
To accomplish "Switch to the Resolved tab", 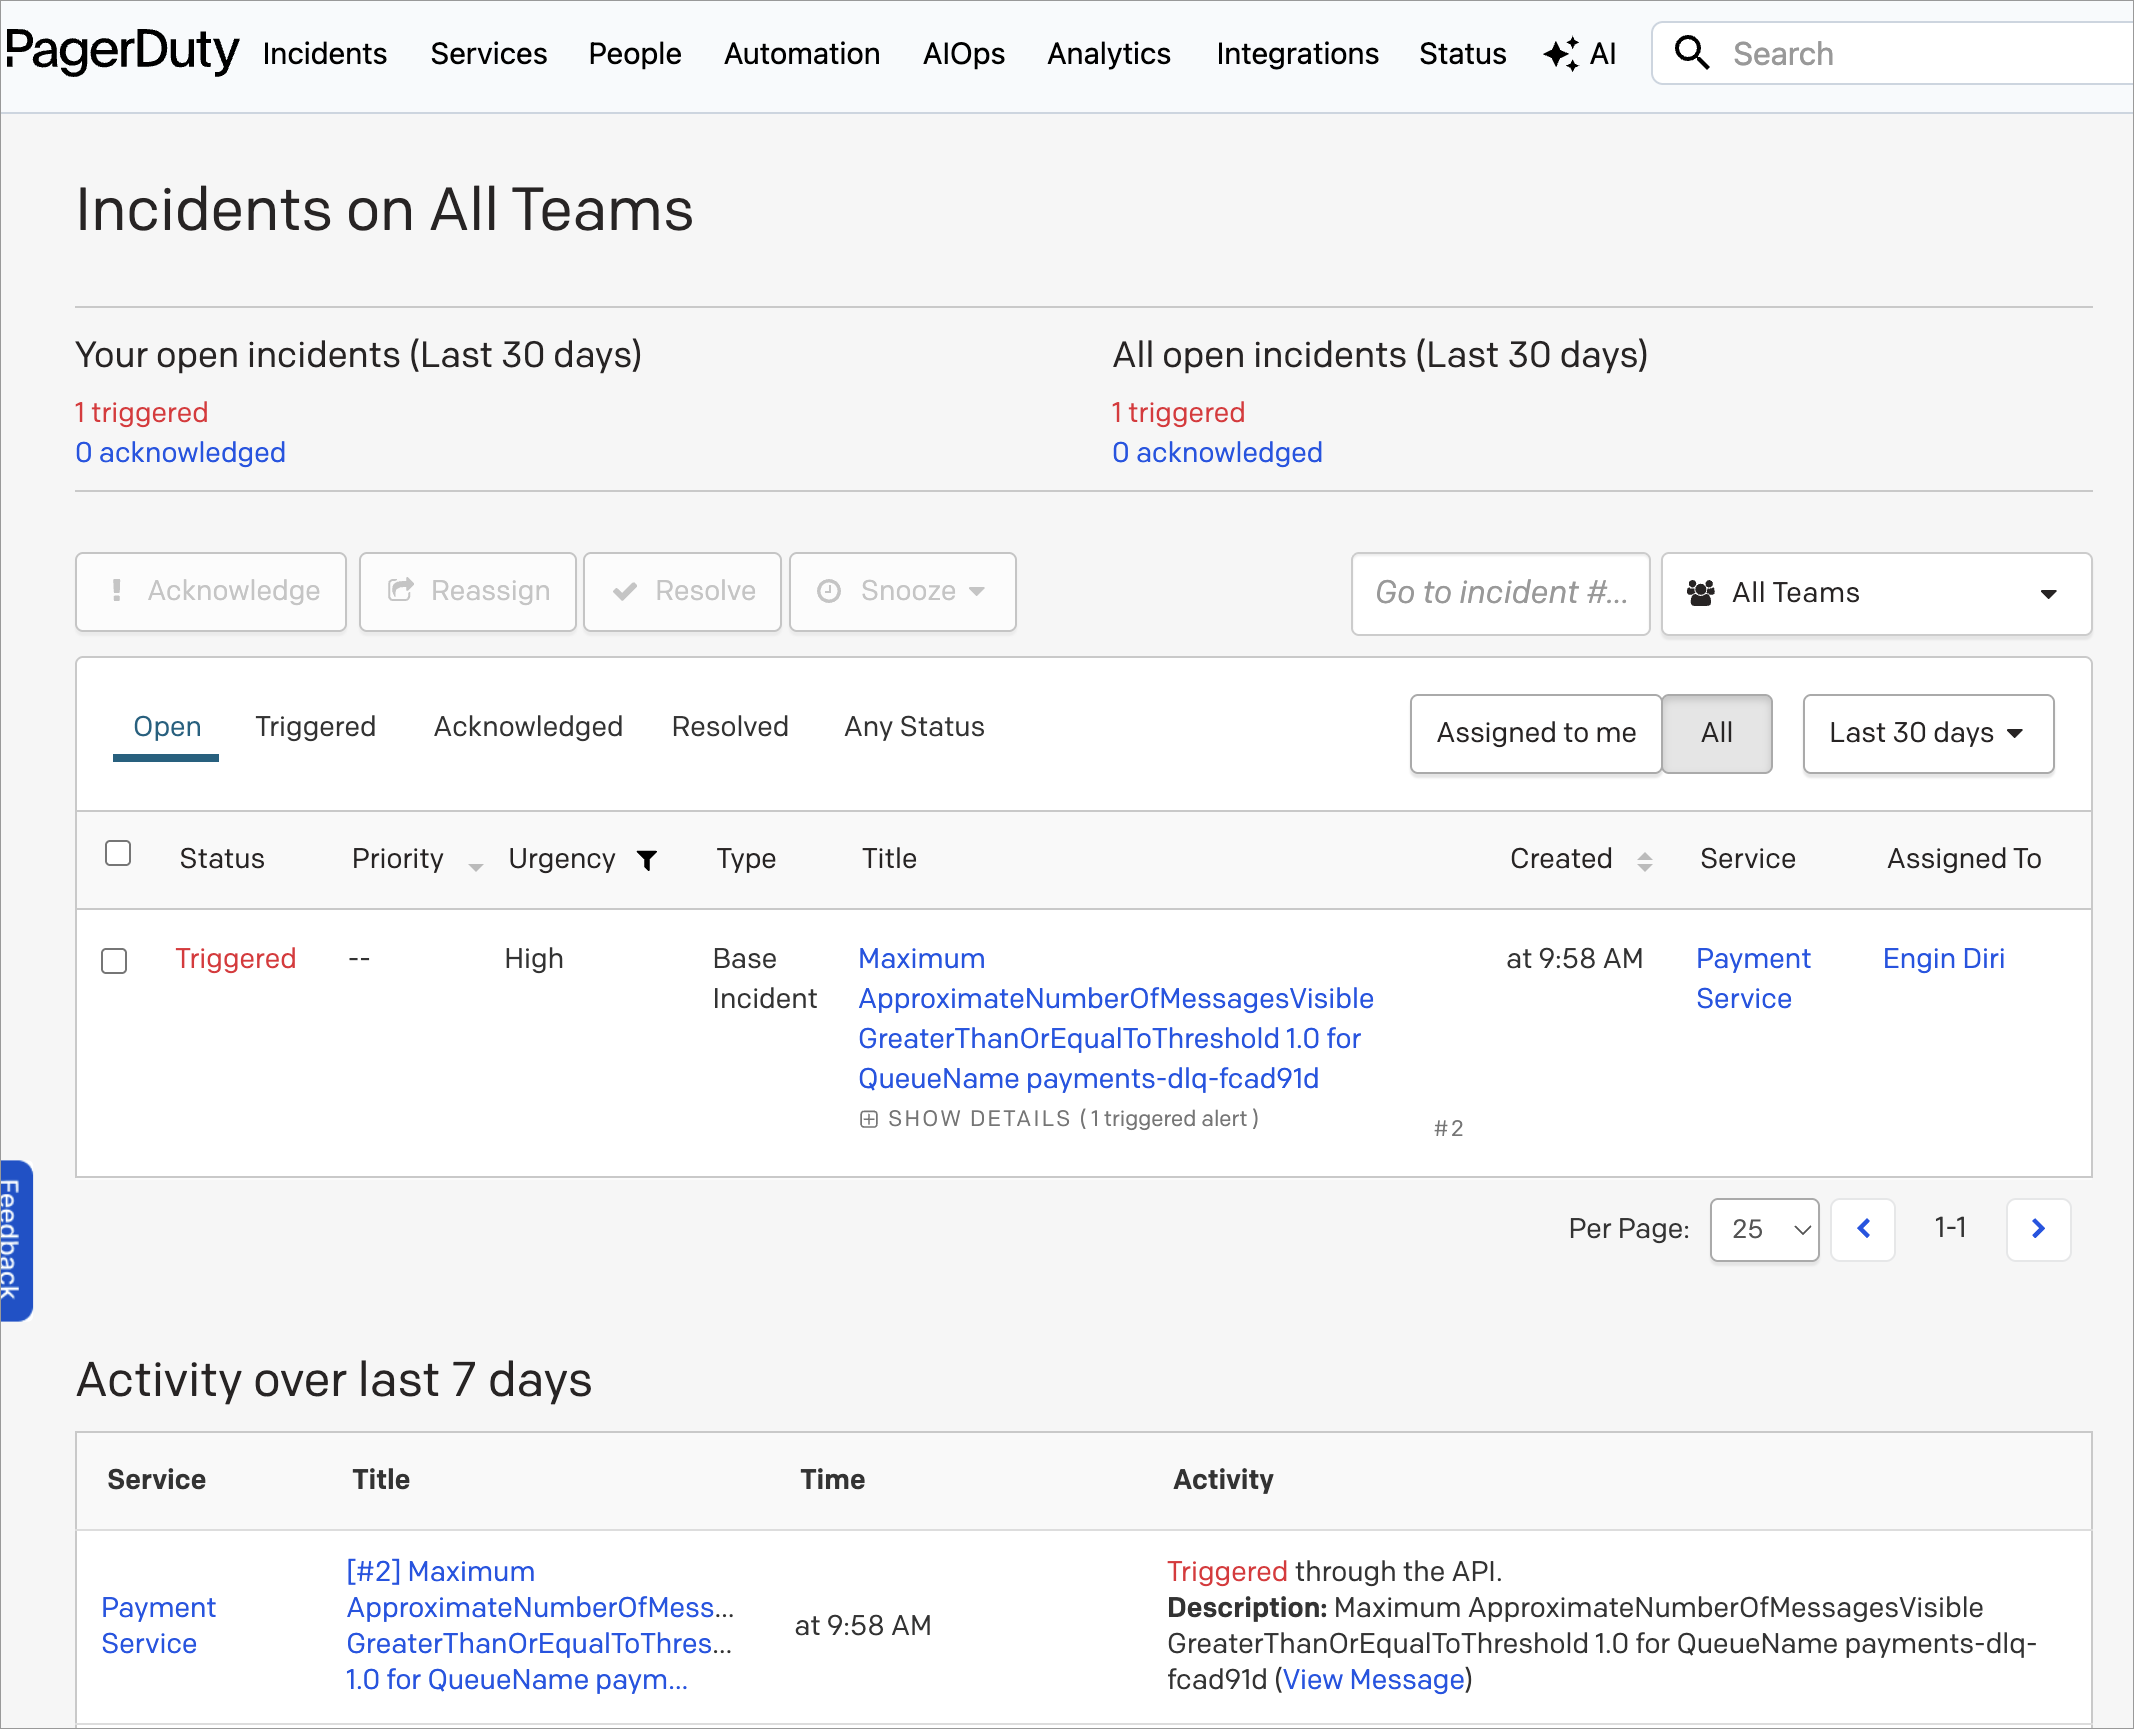I will [730, 727].
